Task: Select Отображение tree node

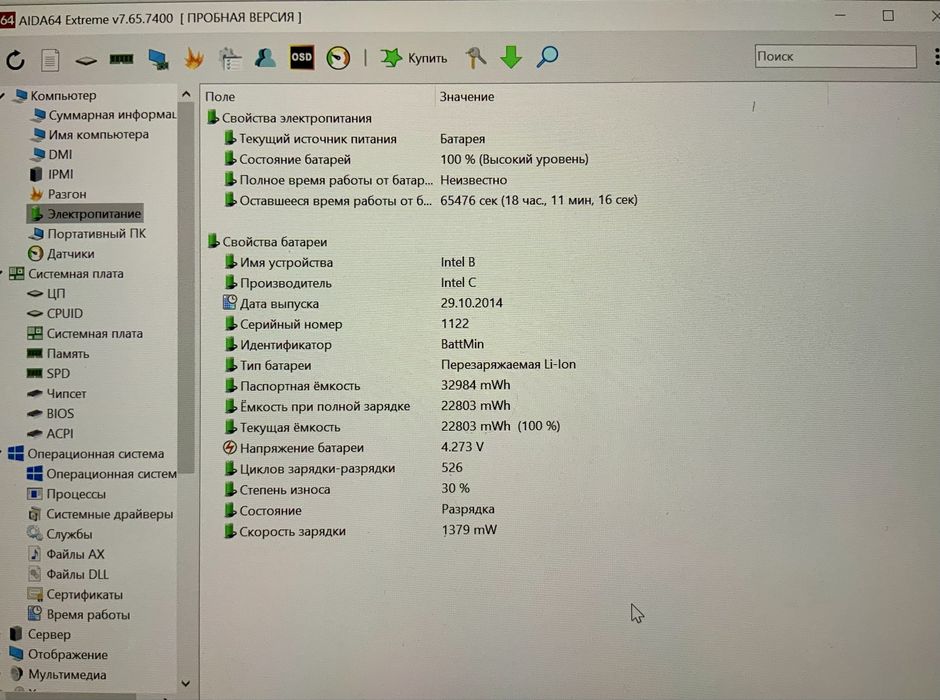Action: pyautogui.click(x=59, y=654)
